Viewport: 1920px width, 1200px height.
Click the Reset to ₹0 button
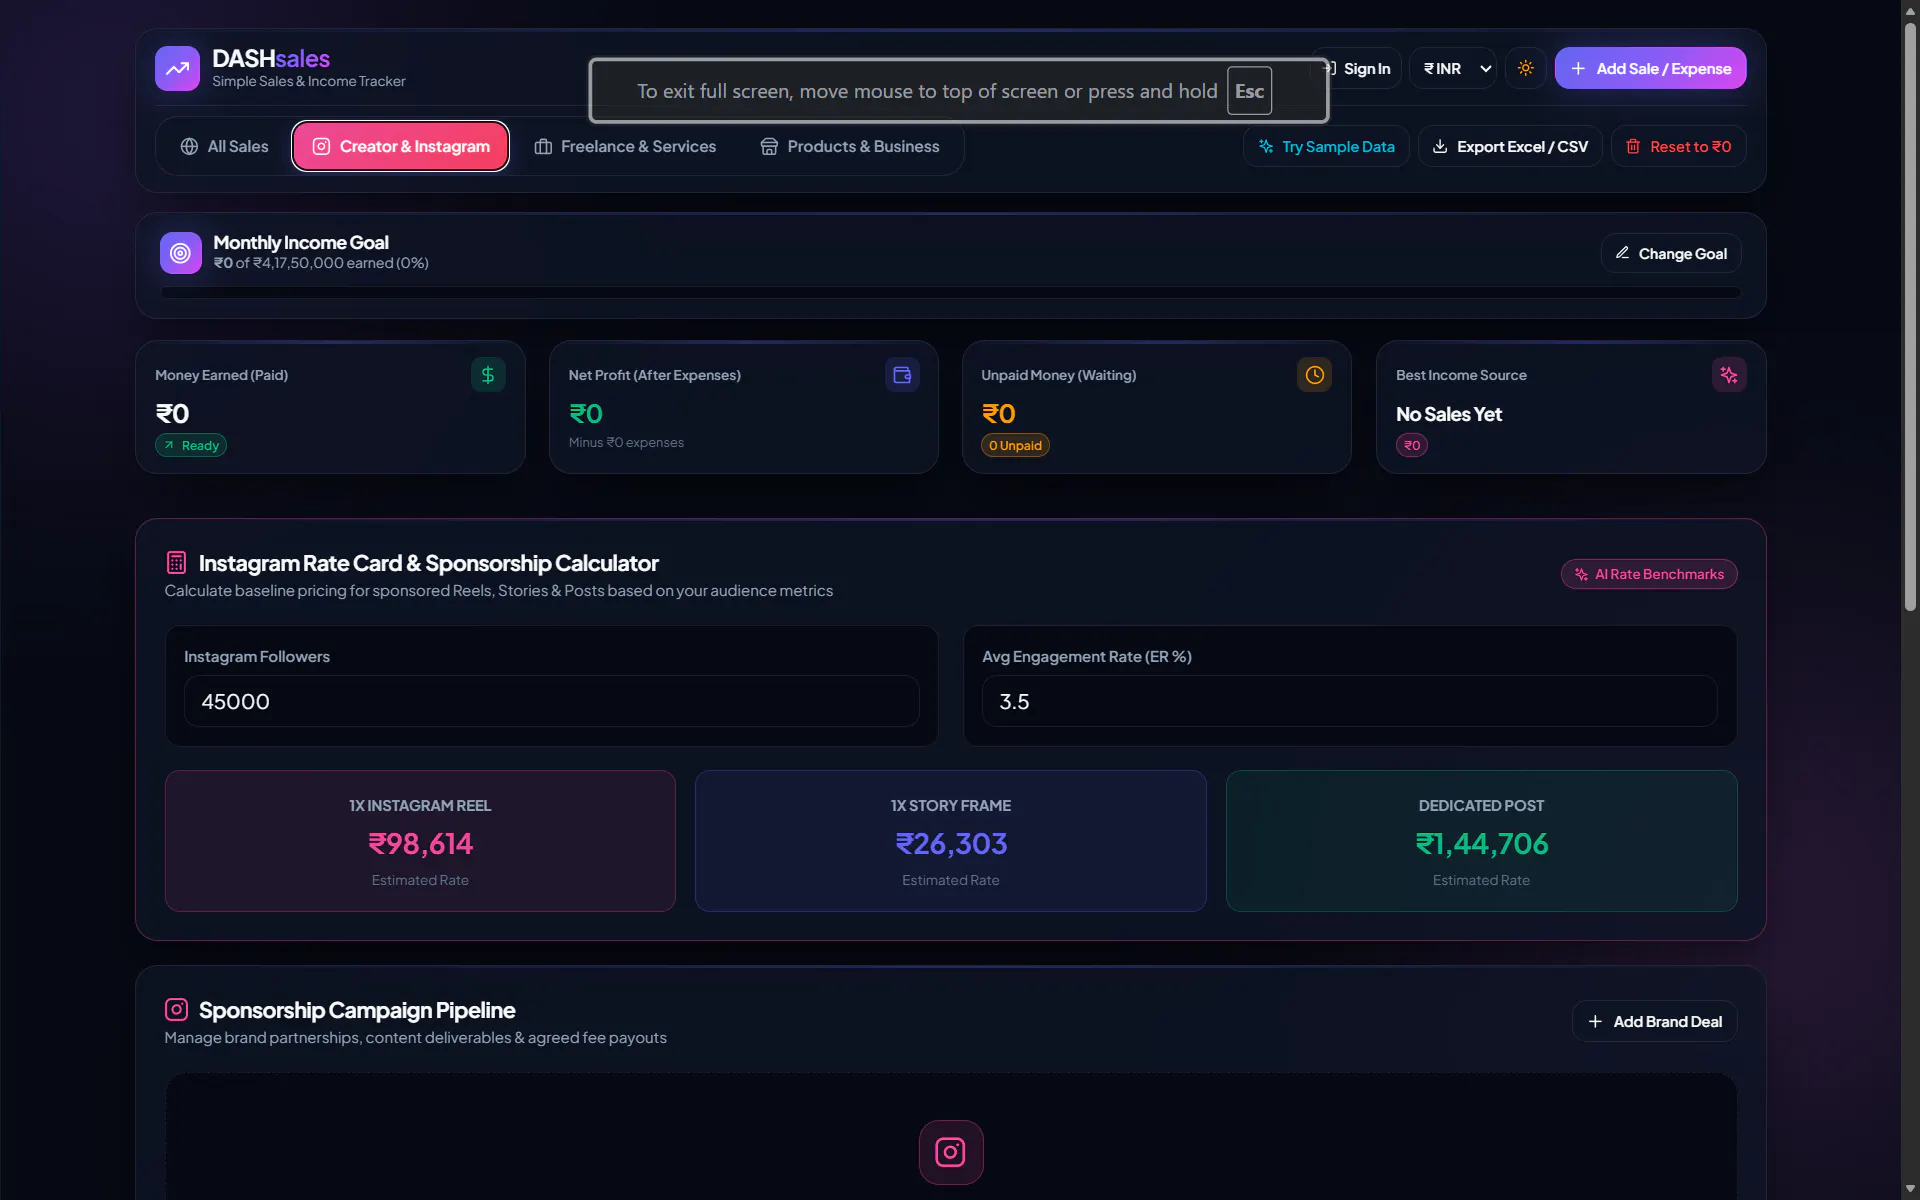[1678, 146]
